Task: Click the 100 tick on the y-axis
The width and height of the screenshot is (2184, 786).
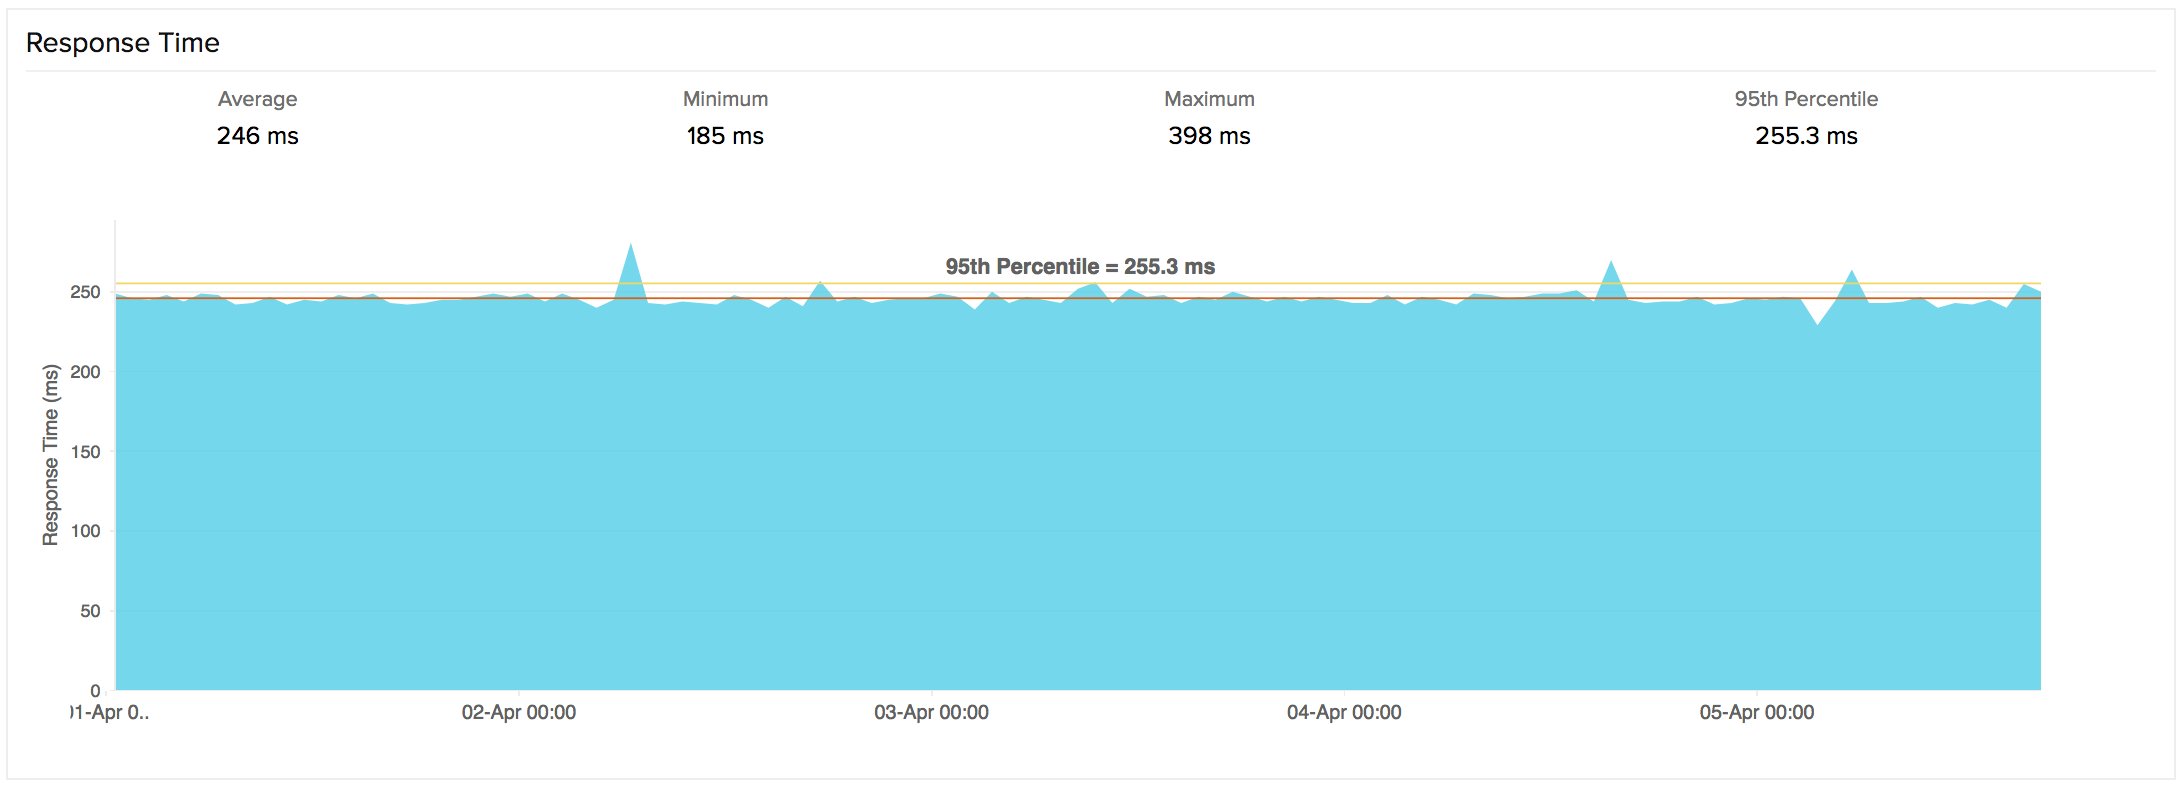Action: click(85, 531)
